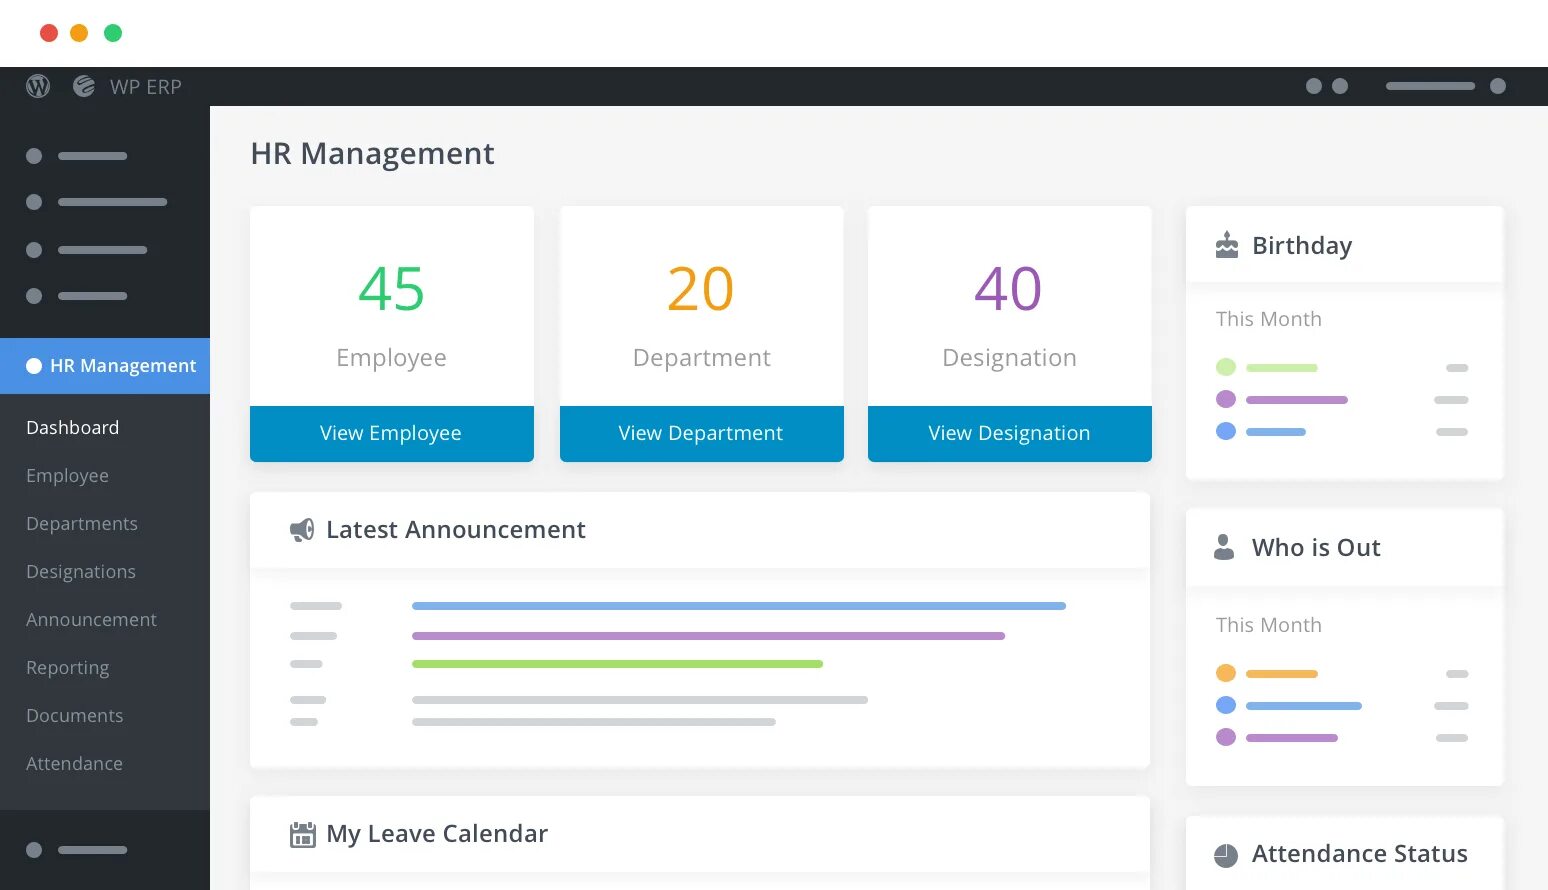Open the Employee submenu item
This screenshot has height=890, width=1548.
click(68, 476)
